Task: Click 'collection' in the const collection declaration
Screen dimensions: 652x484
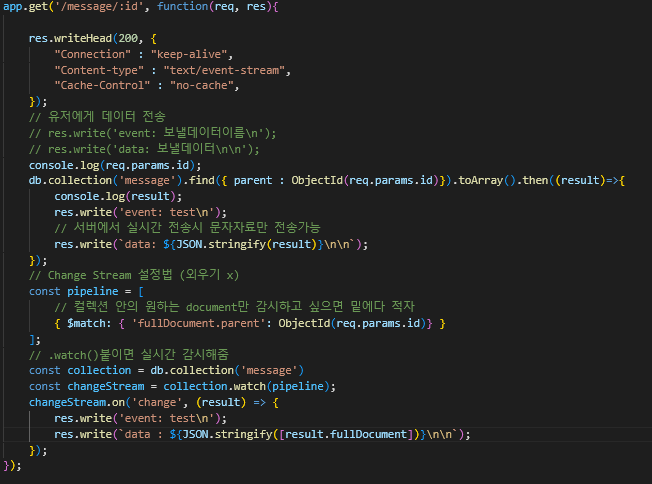Action: 99,370
